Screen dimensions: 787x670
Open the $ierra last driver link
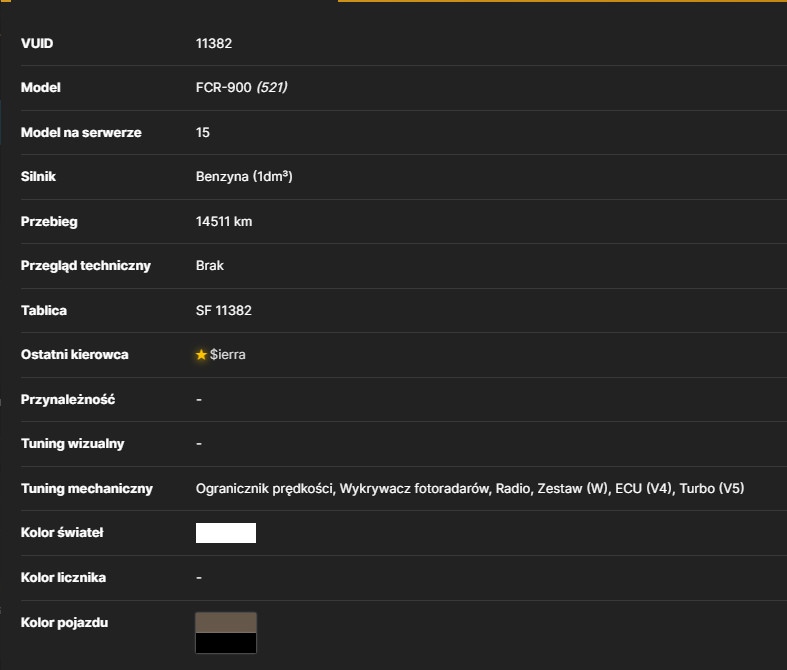[227, 355]
